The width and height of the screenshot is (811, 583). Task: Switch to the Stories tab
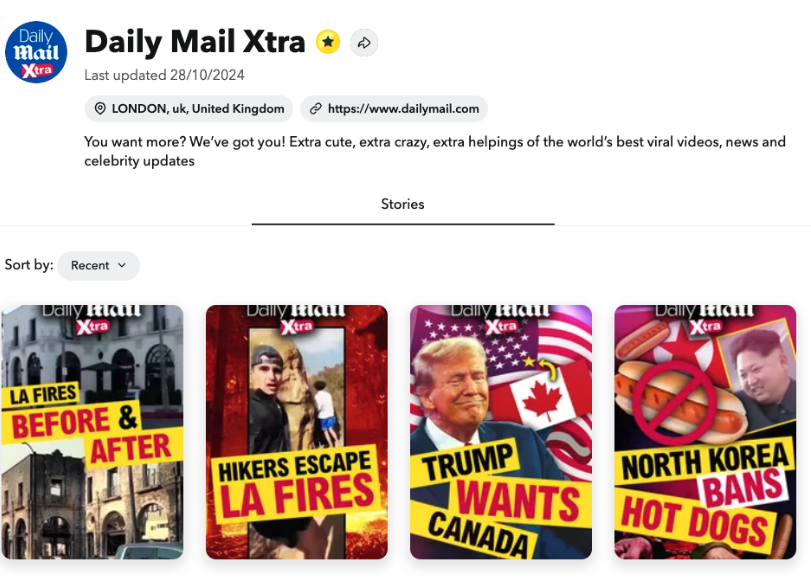click(x=403, y=204)
